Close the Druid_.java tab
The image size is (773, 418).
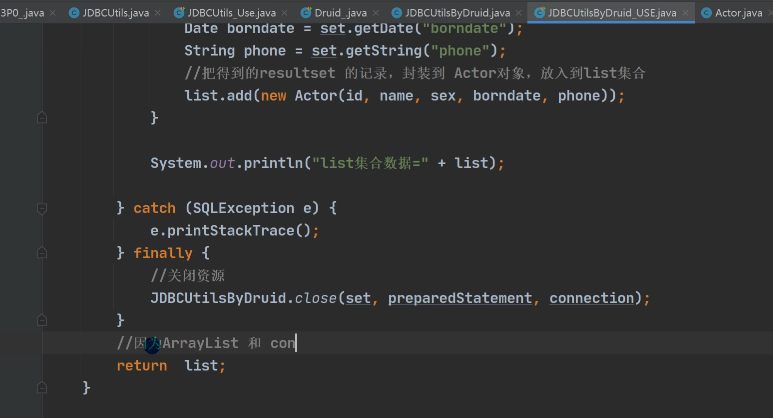point(376,13)
